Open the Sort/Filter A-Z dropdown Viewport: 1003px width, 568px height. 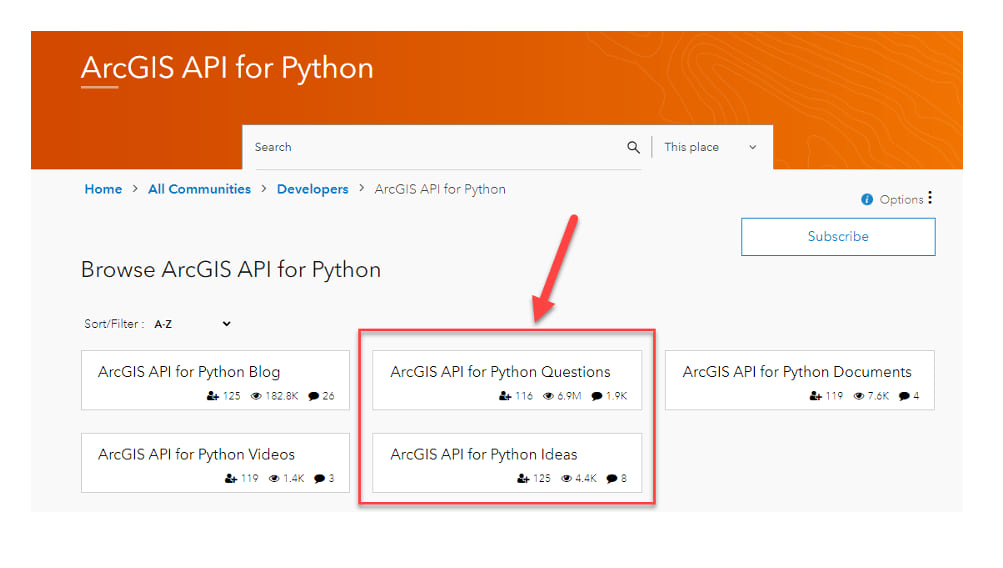(x=192, y=324)
